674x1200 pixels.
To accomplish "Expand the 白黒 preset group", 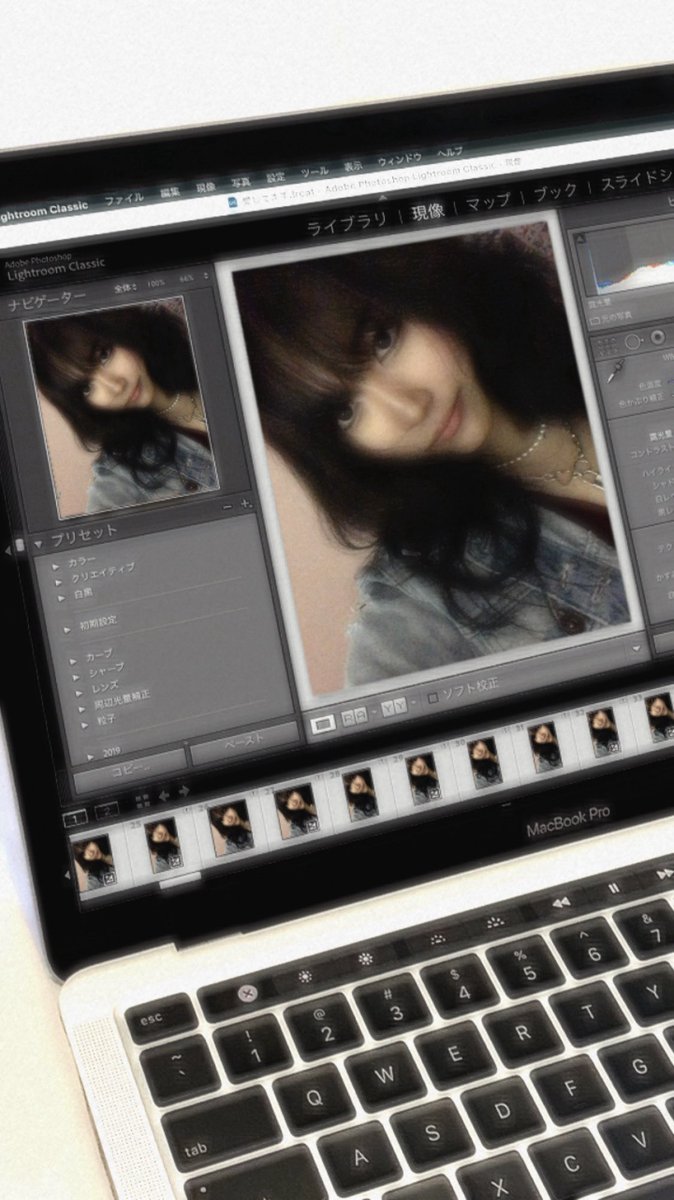I will pos(59,597).
